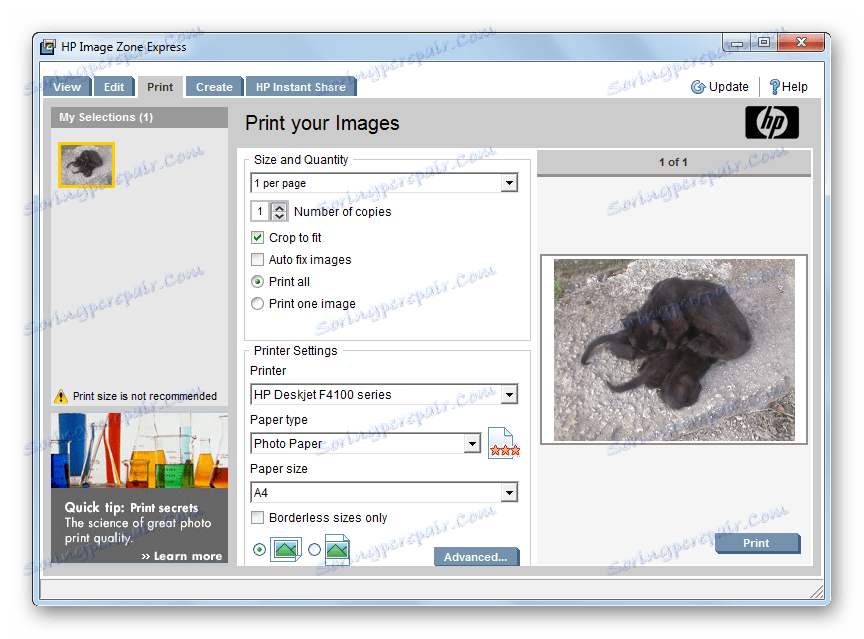
Task: Open the HP Instant Share tab
Action: pos(300,87)
